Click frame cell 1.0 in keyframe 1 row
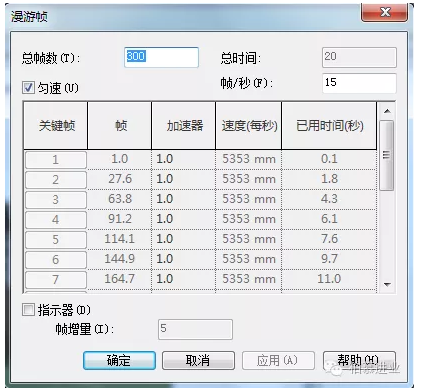Image resolution: width=421 pixels, height=392 pixels. pos(120,159)
